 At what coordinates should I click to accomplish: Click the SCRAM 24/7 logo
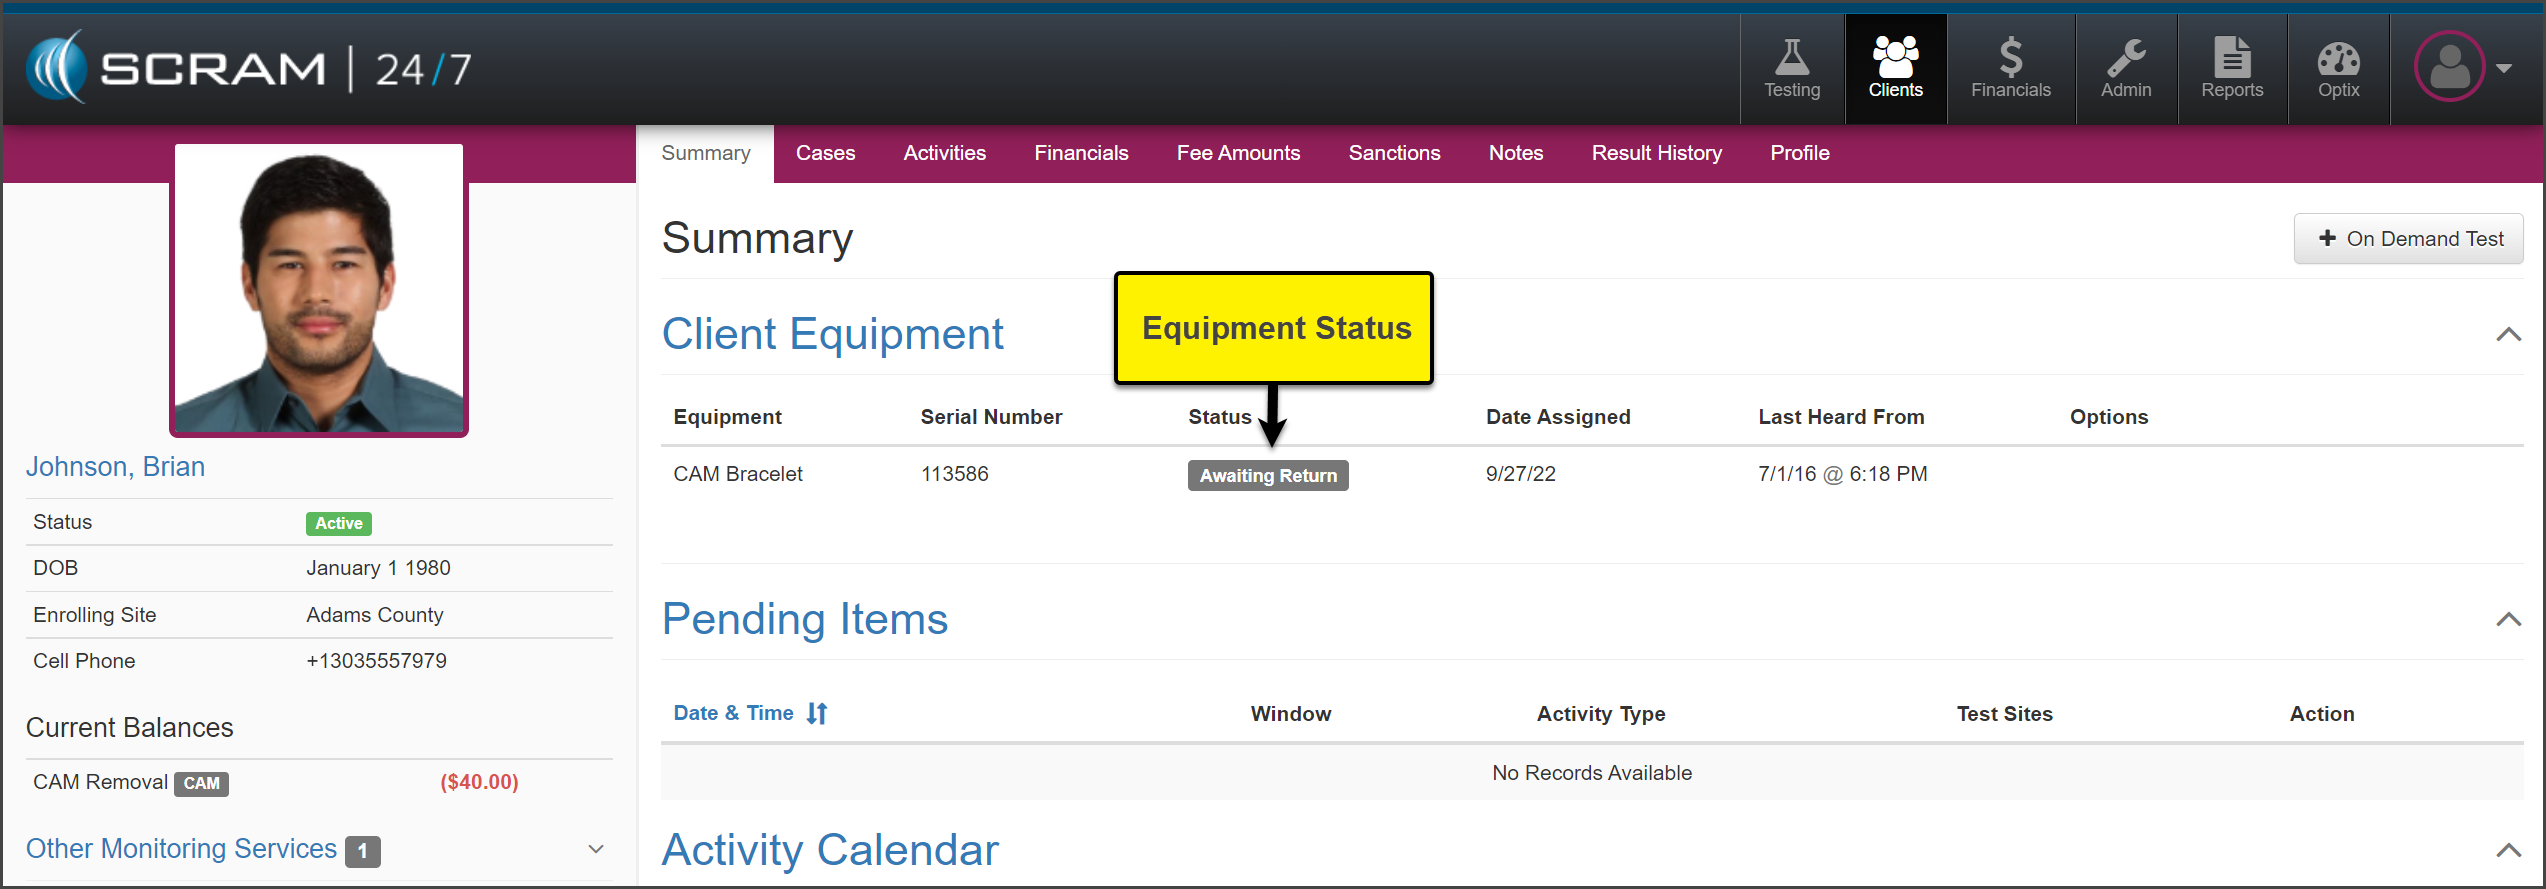(x=248, y=68)
